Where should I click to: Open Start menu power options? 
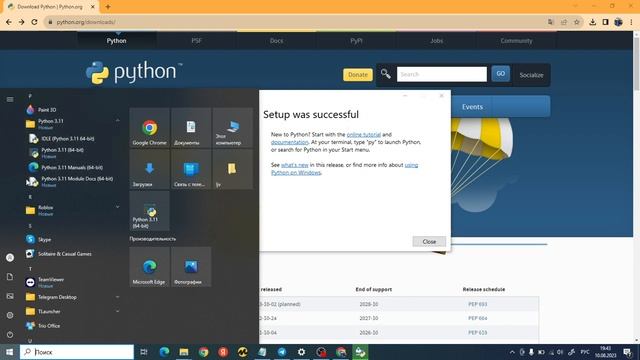coord(10,335)
